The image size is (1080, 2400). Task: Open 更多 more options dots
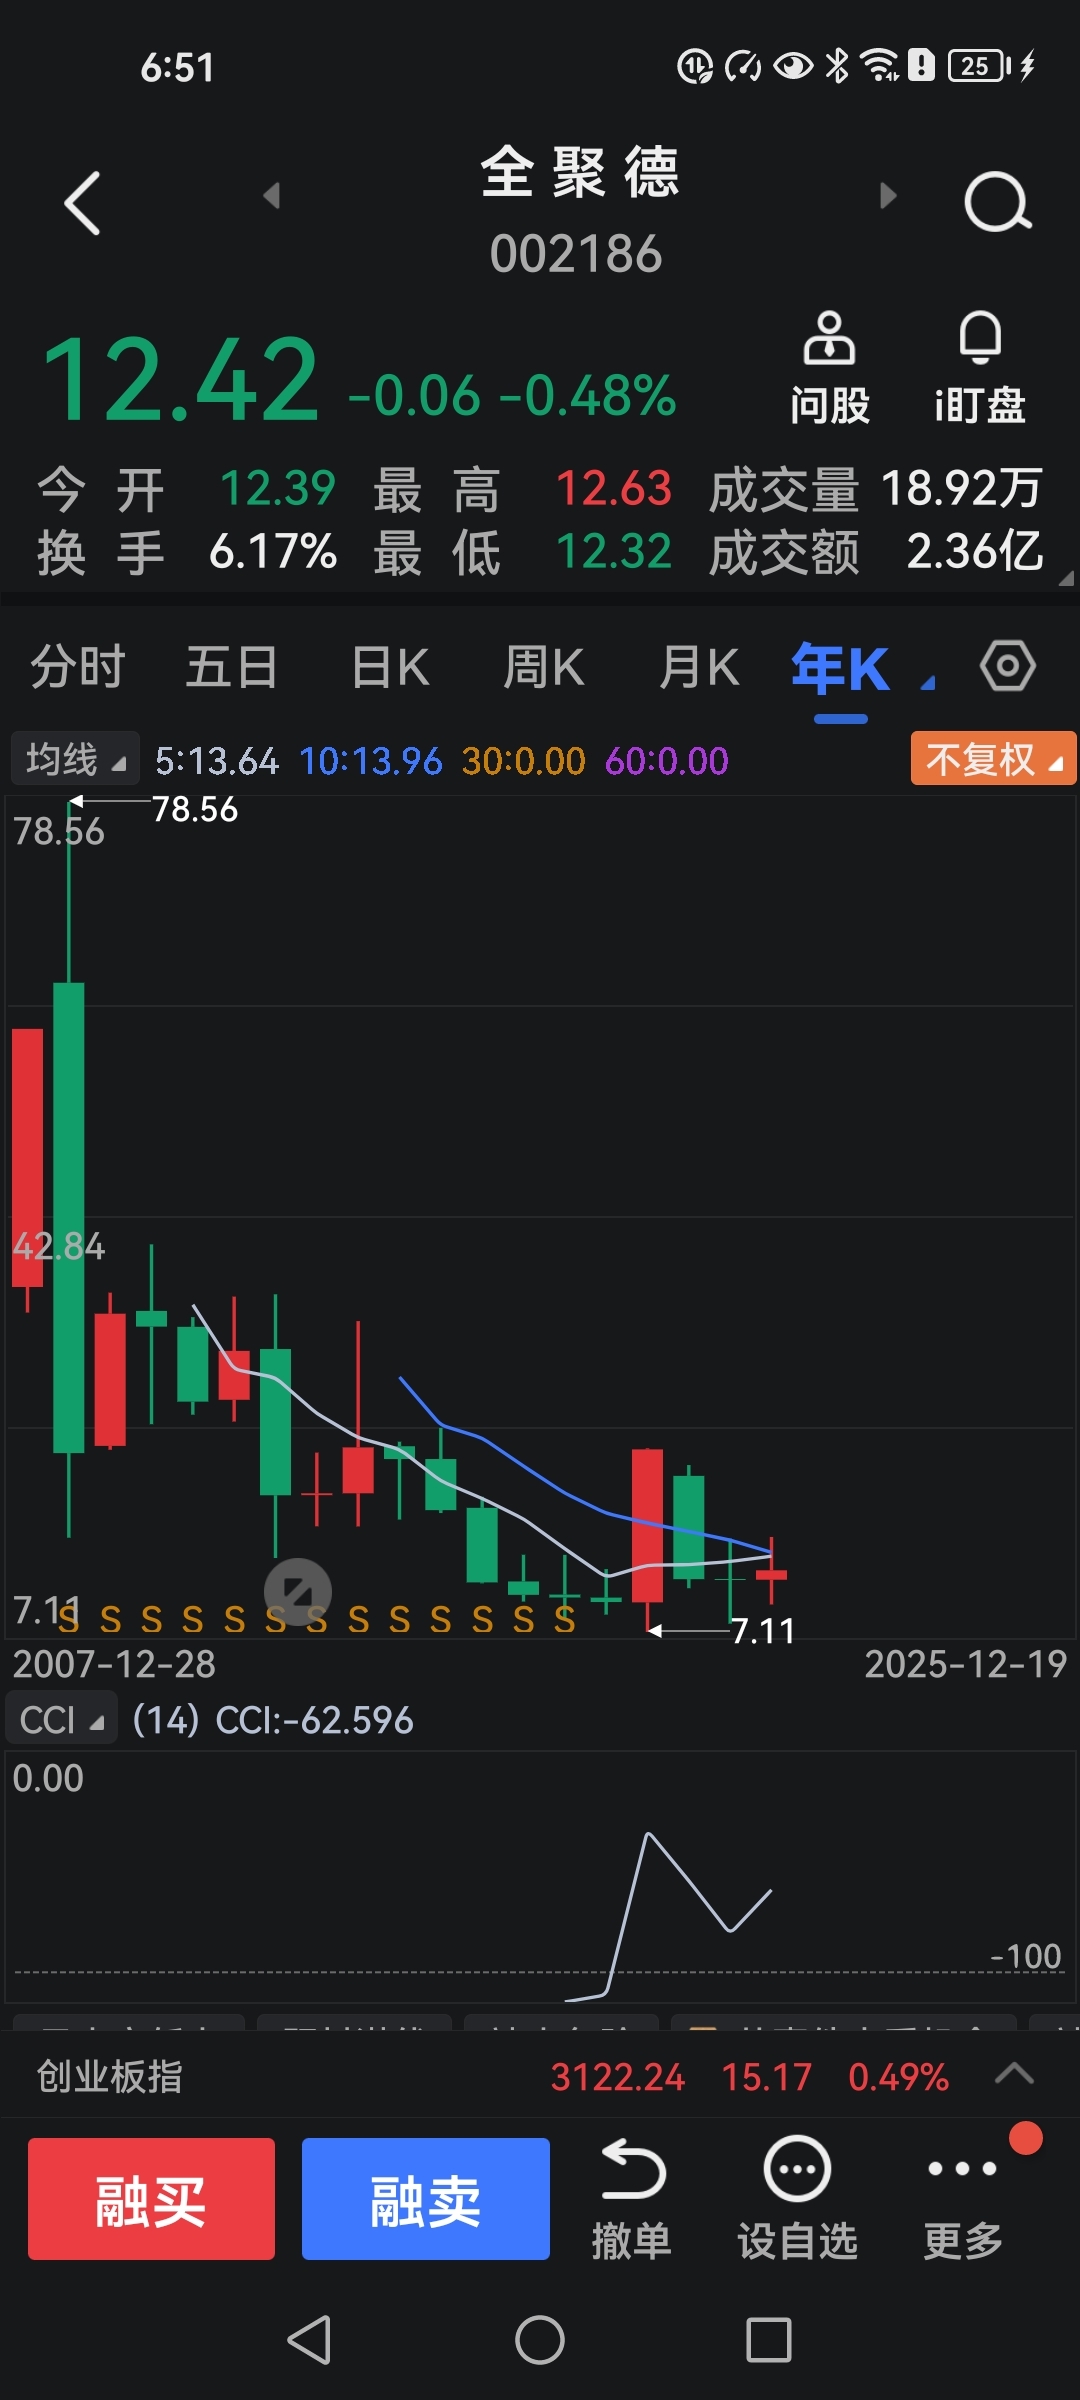pyautogui.click(x=962, y=2197)
